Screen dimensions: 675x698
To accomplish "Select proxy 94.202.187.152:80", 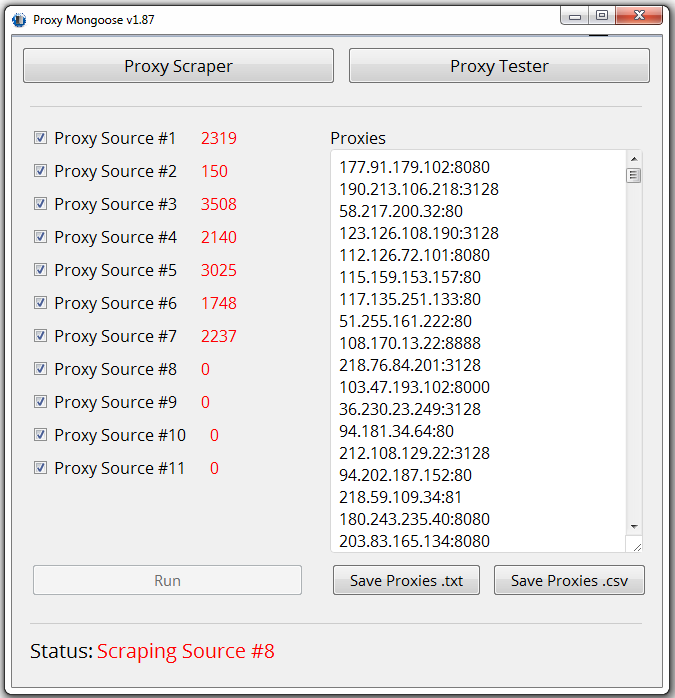I will [x=405, y=475].
